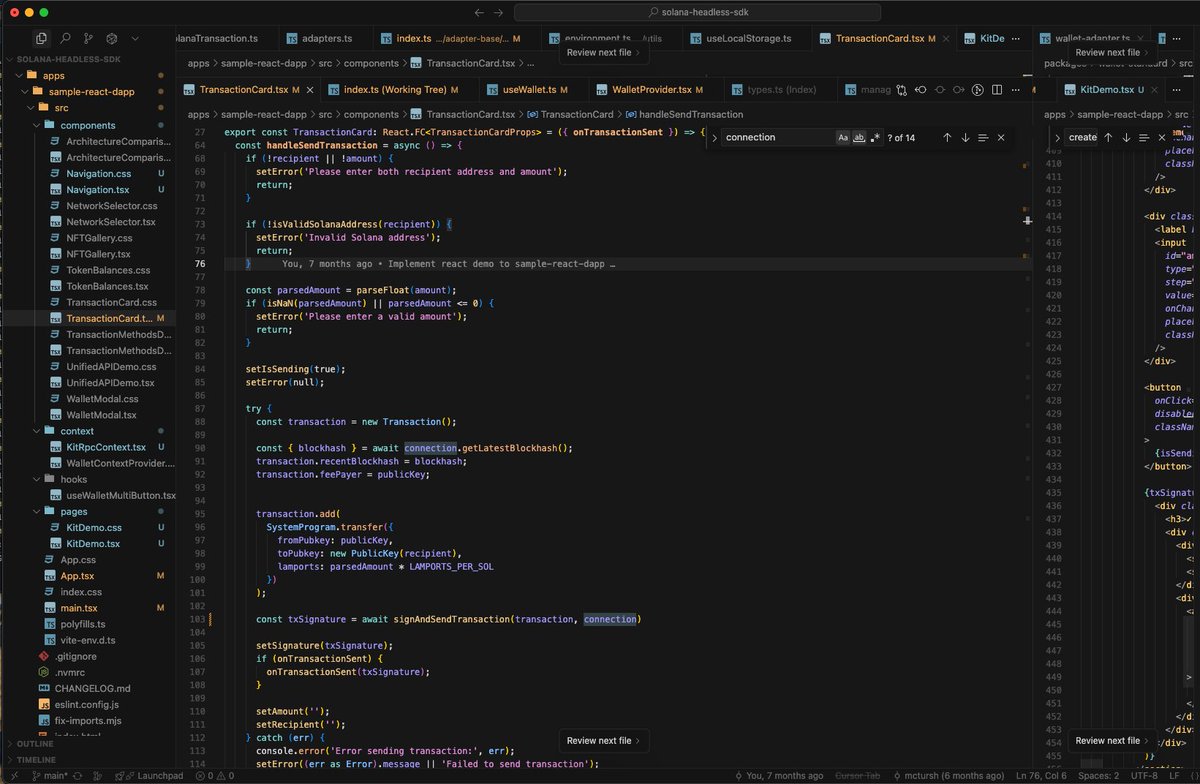Screen dimensions: 1200x784
Task: Open CHANGELOG.md in explorer
Action: (92, 688)
